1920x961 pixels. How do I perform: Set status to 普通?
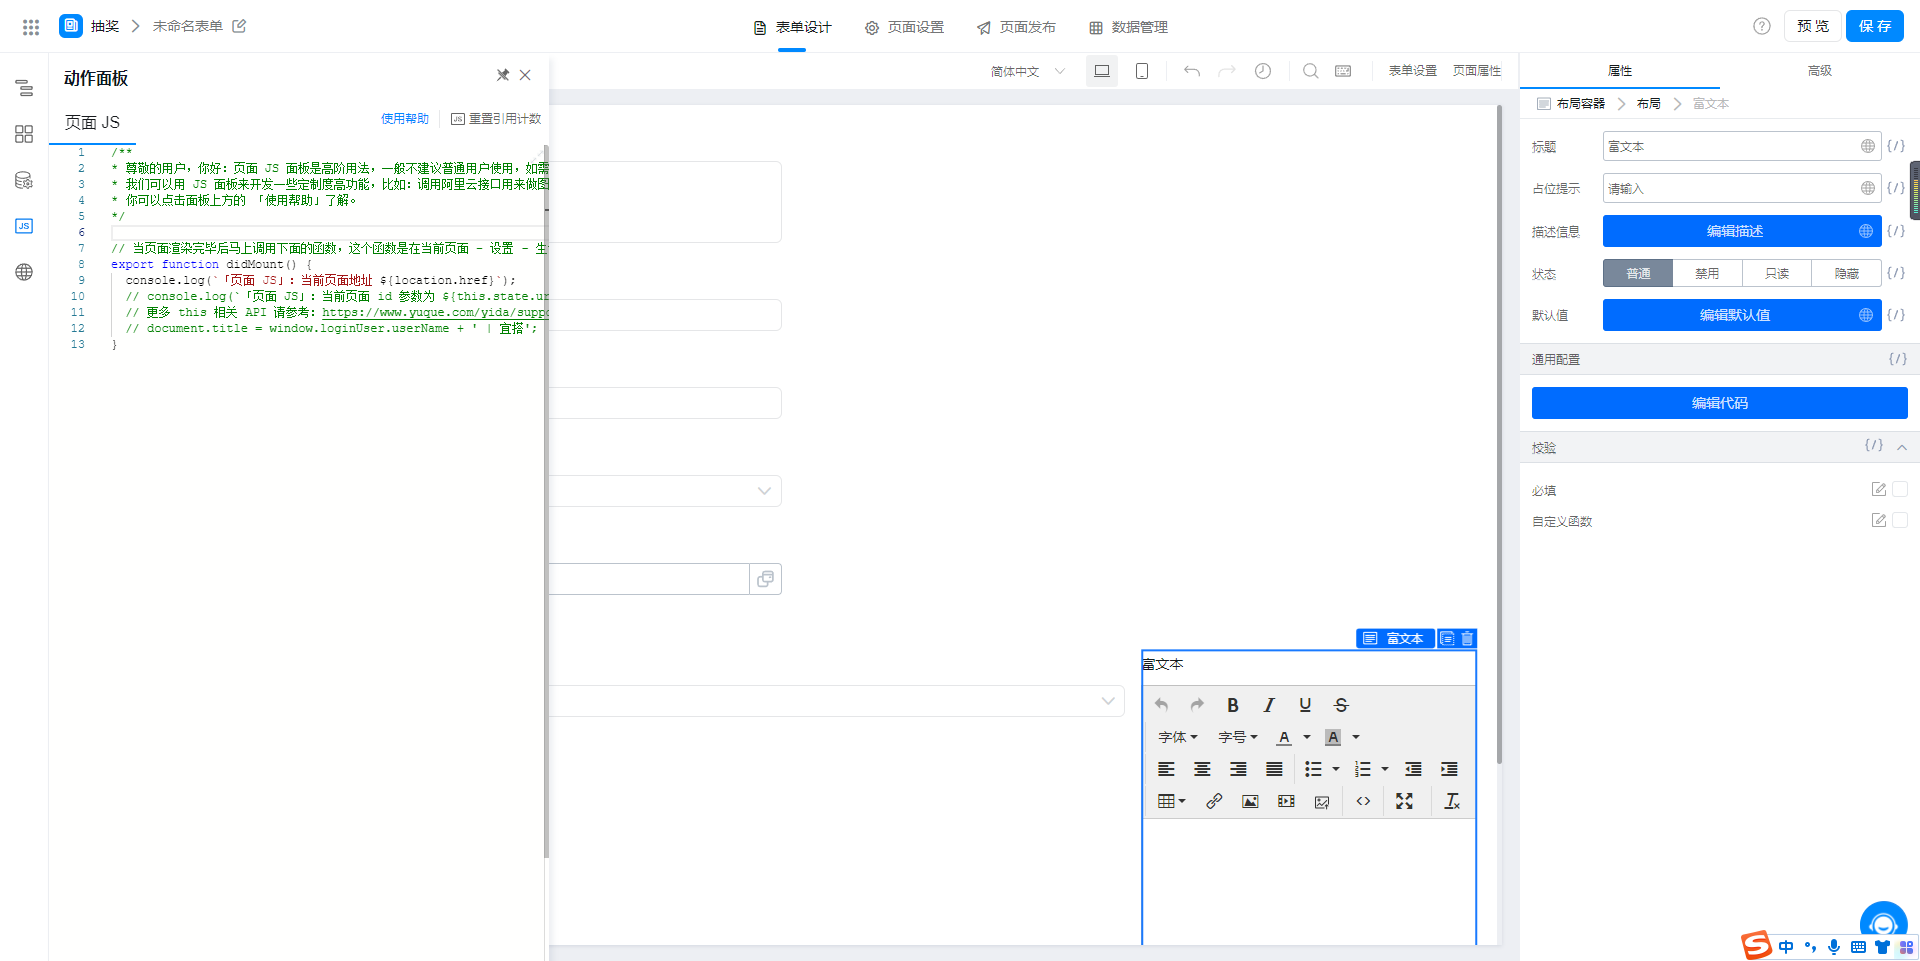click(x=1638, y=273)
